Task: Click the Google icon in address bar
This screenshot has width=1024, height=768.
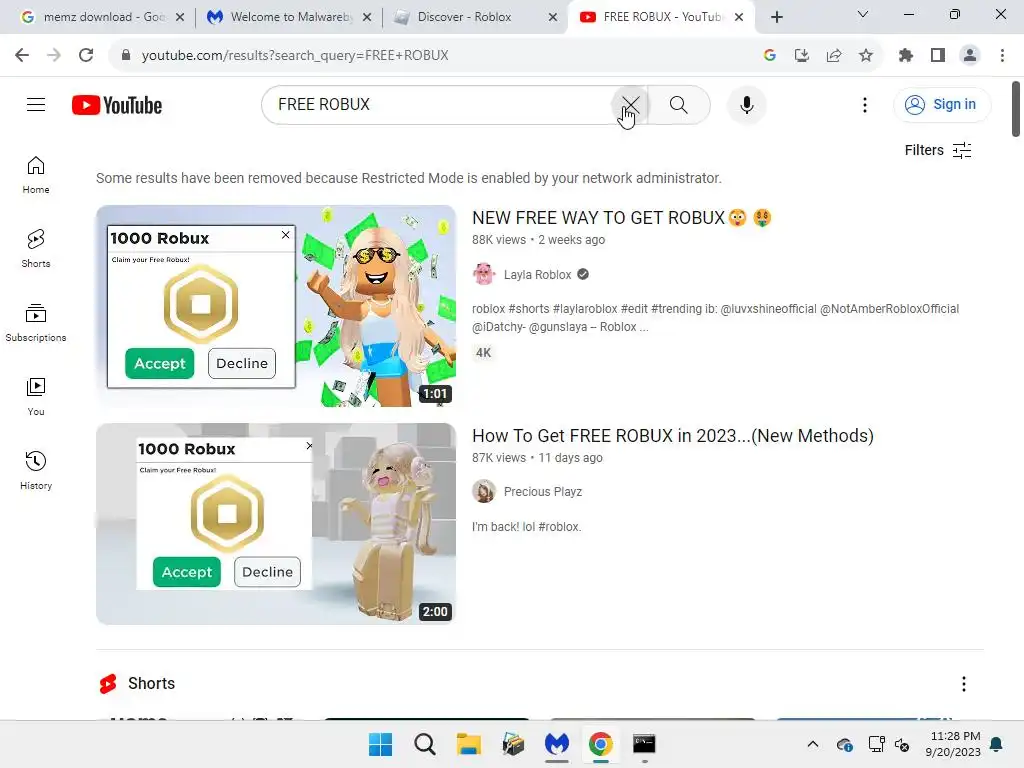Action: pos(770,56)
